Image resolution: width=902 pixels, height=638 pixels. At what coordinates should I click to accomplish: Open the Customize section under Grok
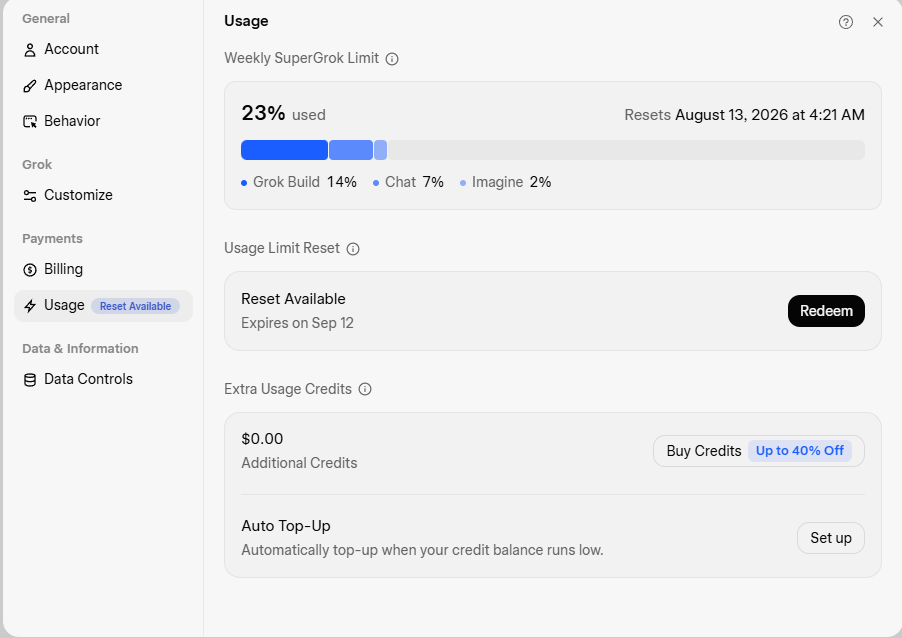coord(103,195)
